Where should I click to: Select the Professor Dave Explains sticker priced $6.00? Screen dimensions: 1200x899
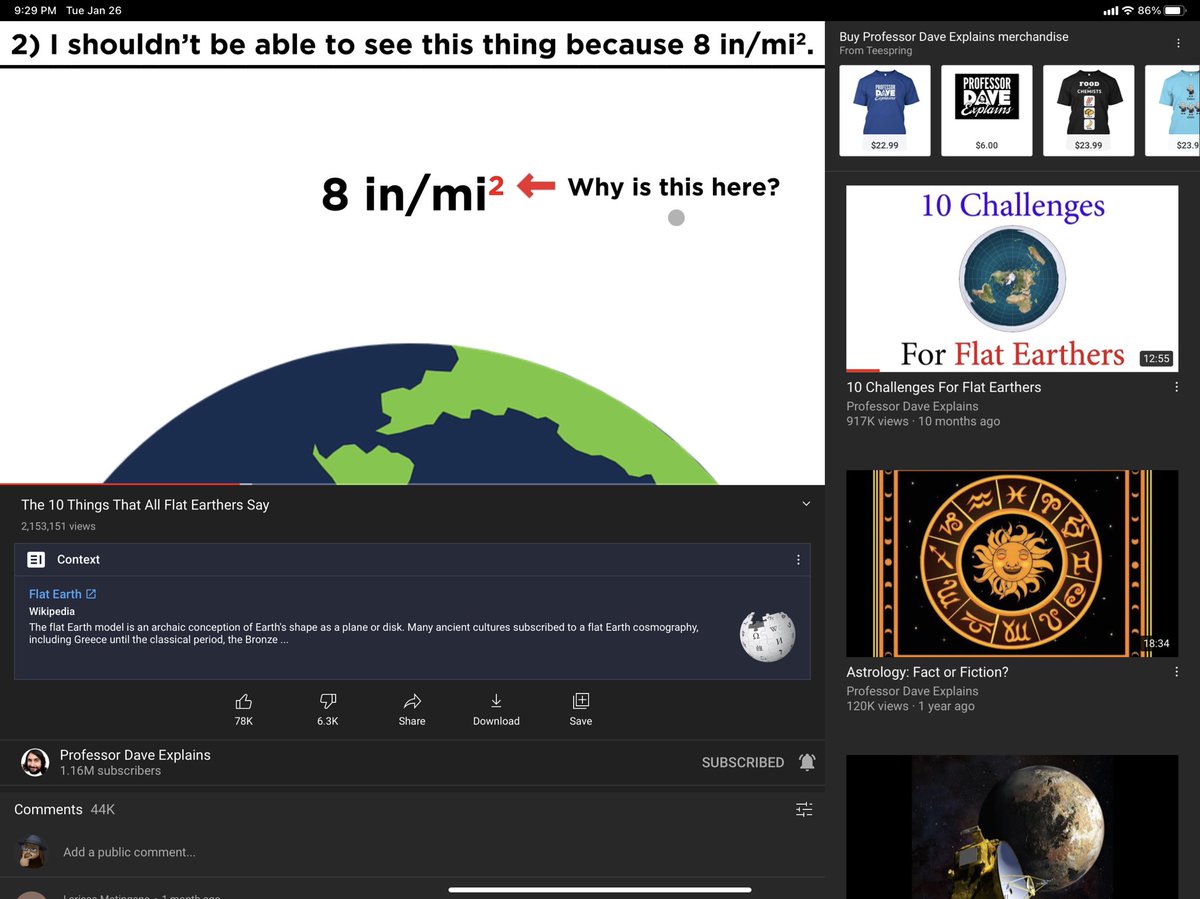click(987, 111)
